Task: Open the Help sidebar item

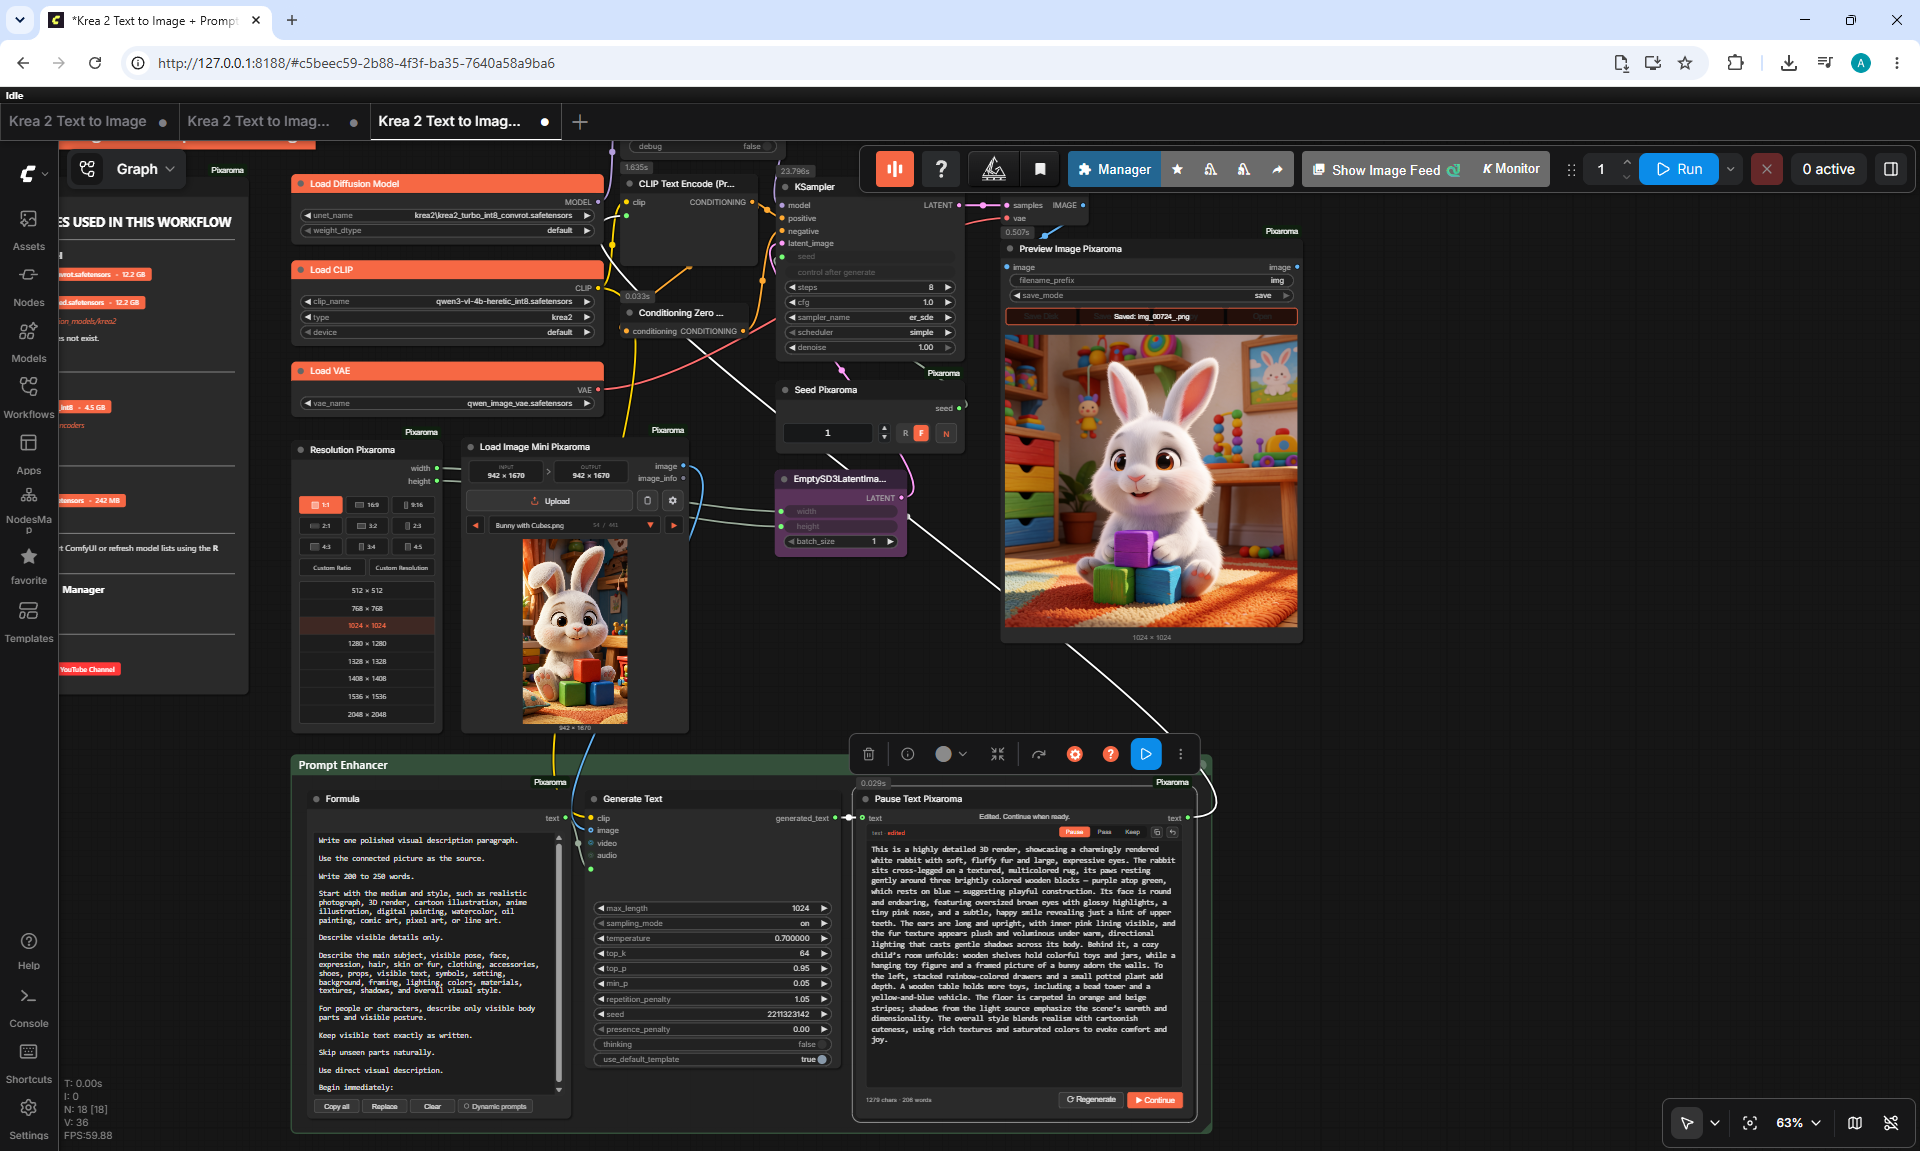Action: pyautogui.click(x=28, y=950)
